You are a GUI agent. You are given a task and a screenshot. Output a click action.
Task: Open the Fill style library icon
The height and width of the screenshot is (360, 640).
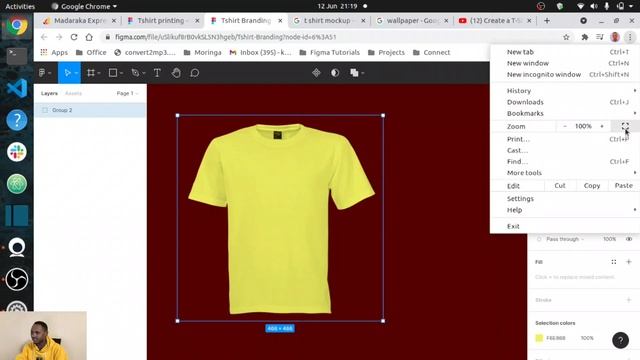coord(613,262)
